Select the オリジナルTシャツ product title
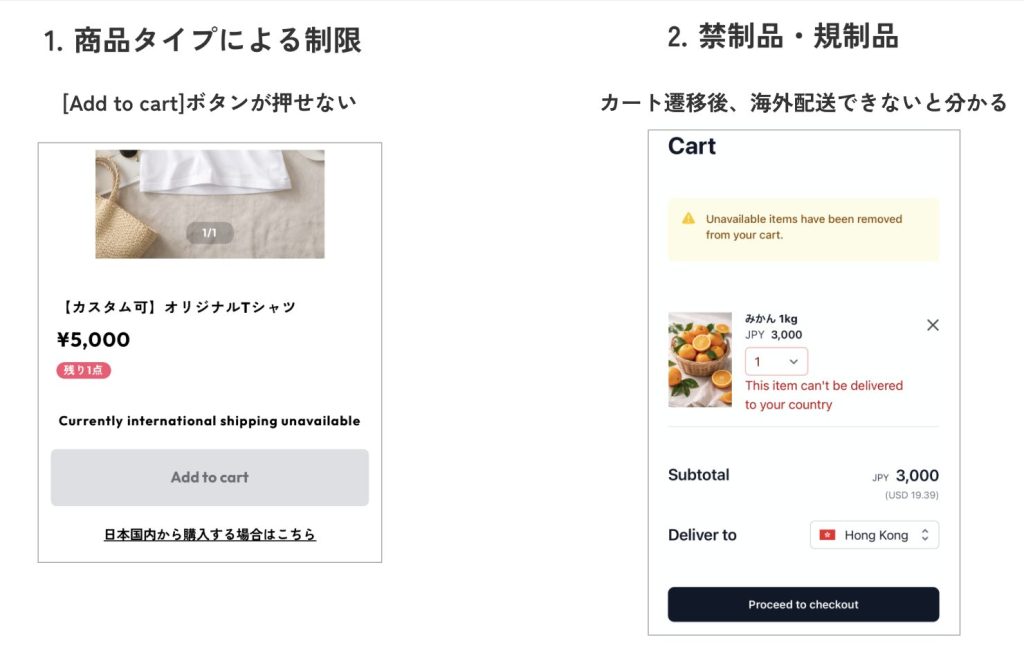Viewport: 1024px width, 648px height. [x=179, y=307]
